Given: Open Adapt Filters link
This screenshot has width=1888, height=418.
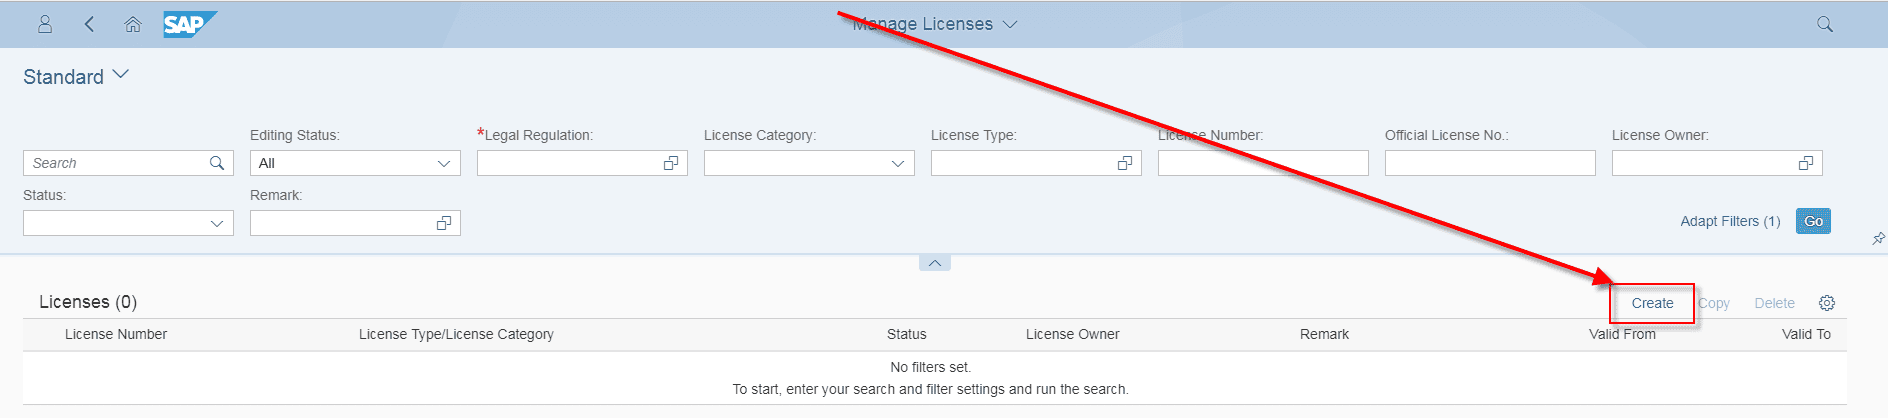Looking at the screenshot, I should (1730, 221).
